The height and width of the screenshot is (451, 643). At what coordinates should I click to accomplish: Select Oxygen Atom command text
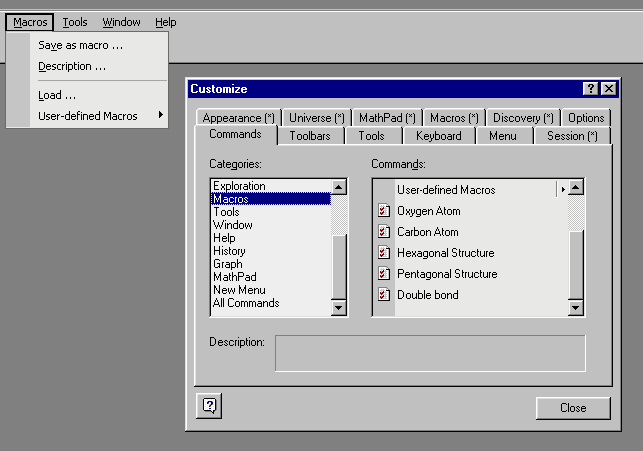click(x=429, y=211)
